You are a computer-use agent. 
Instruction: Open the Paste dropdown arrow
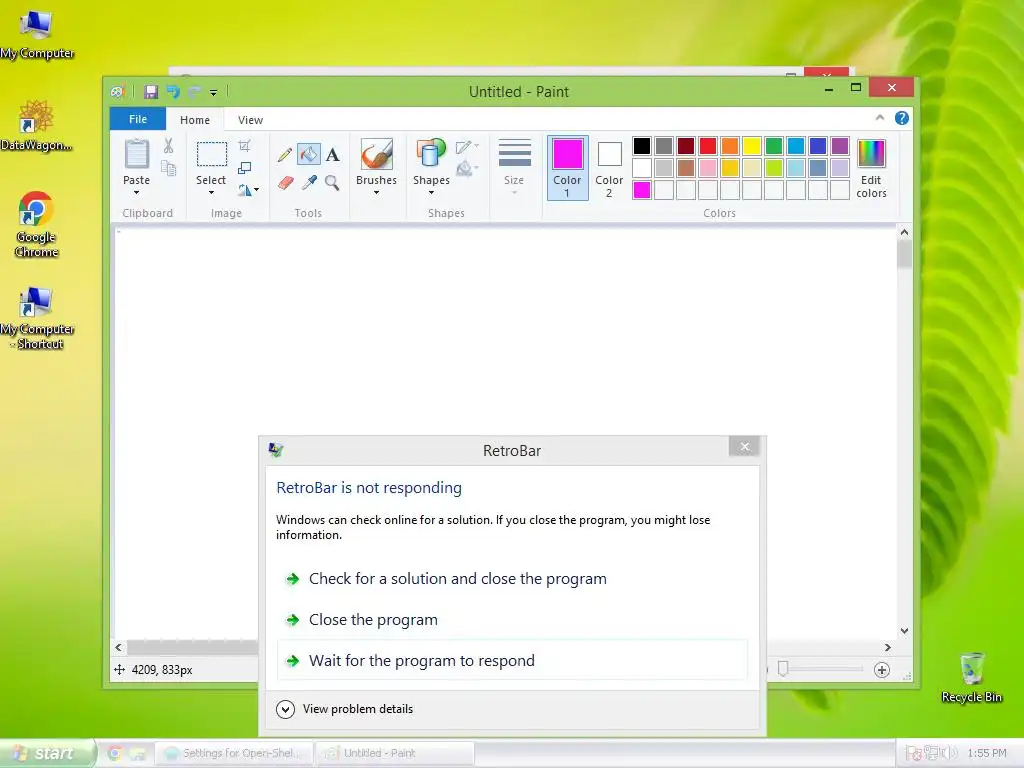click(x=136, y=193)
